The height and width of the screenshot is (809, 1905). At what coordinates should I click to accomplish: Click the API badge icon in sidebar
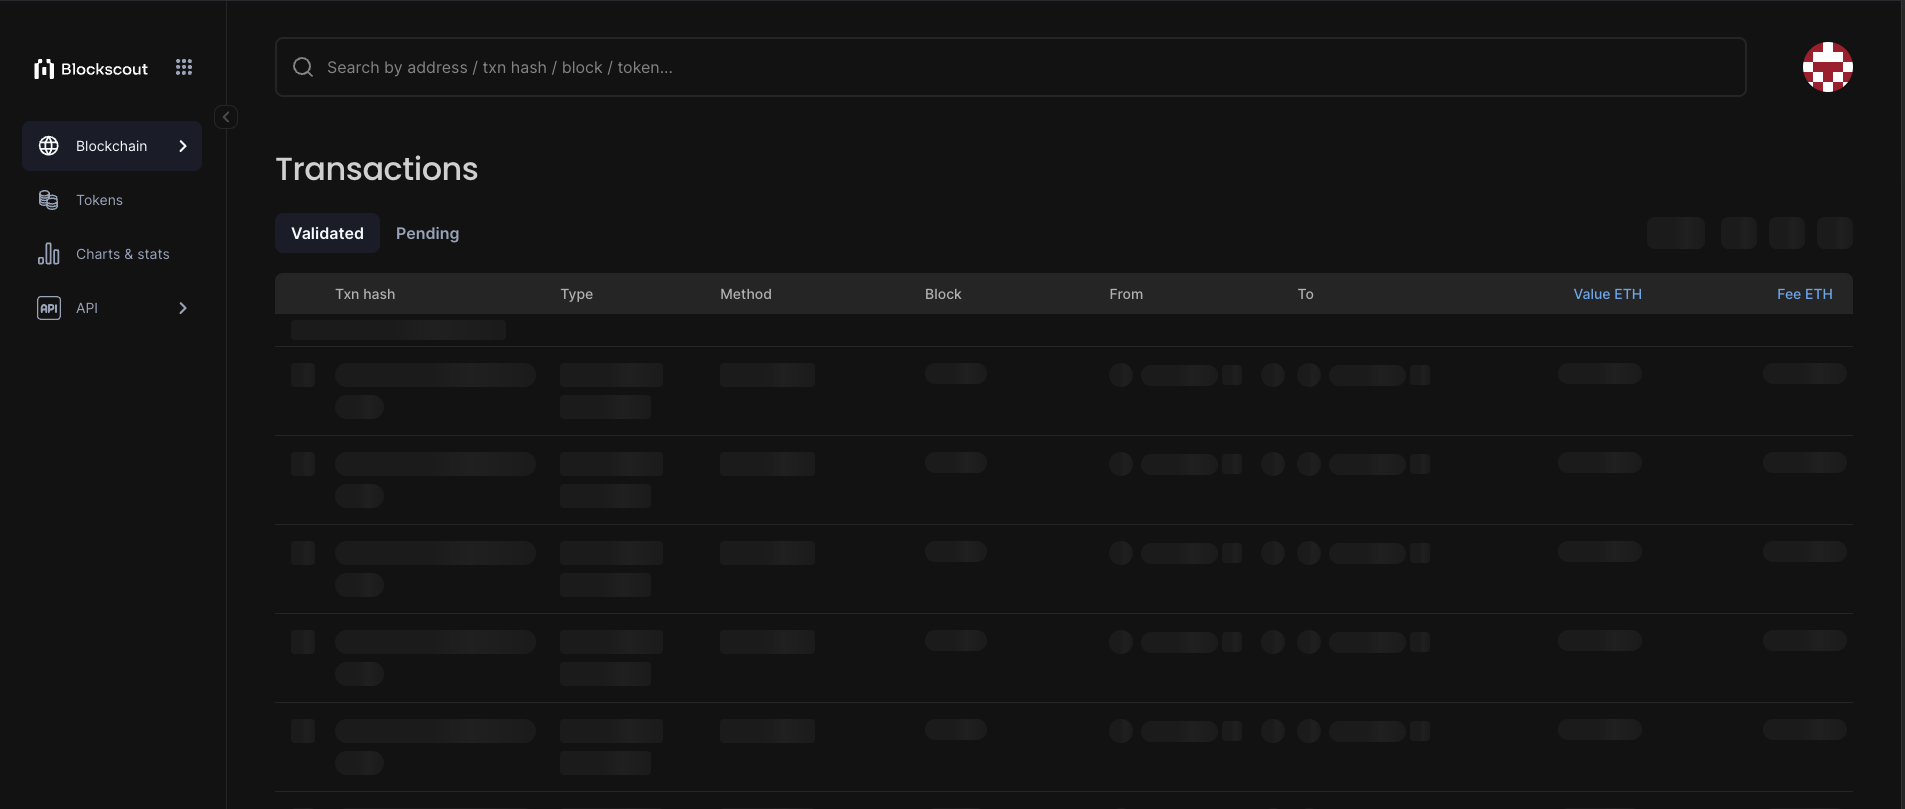[x=49, y=308]
